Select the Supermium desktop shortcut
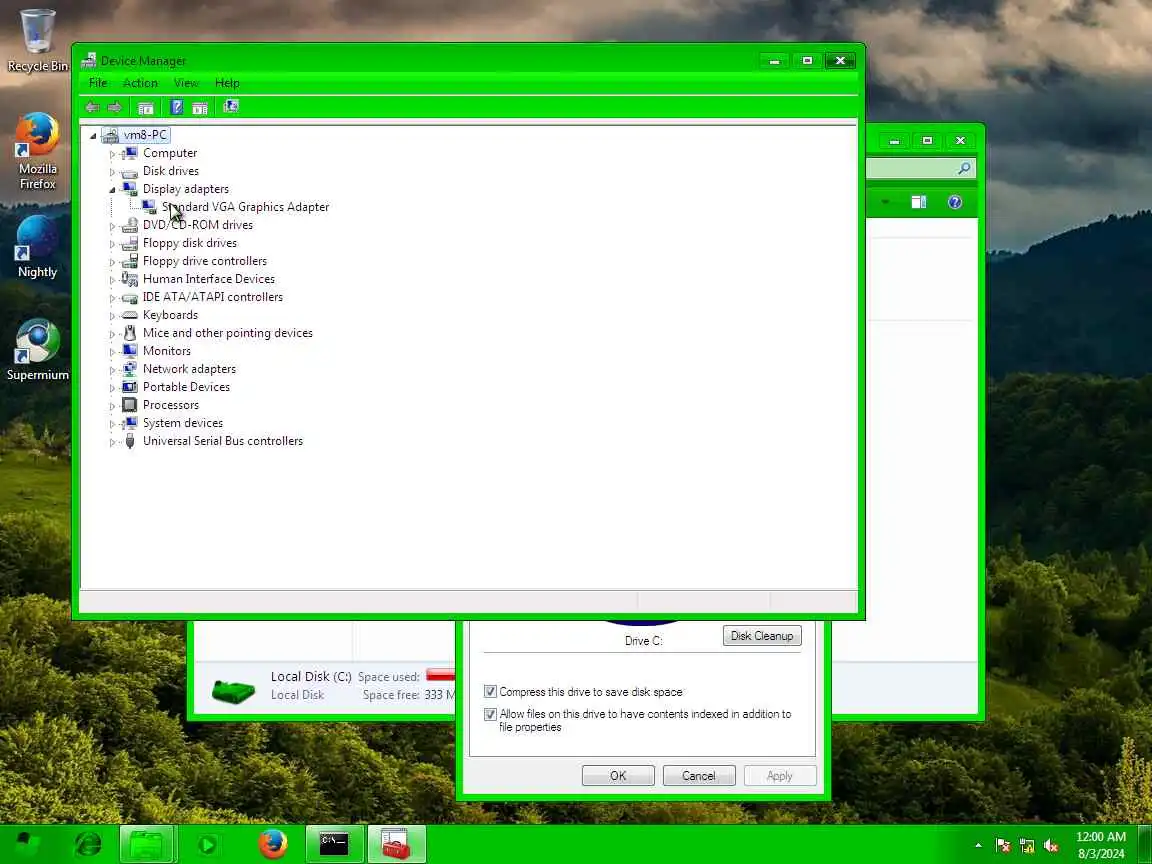The height and width of the screenshot is (864, 1152). pos(37,350)
